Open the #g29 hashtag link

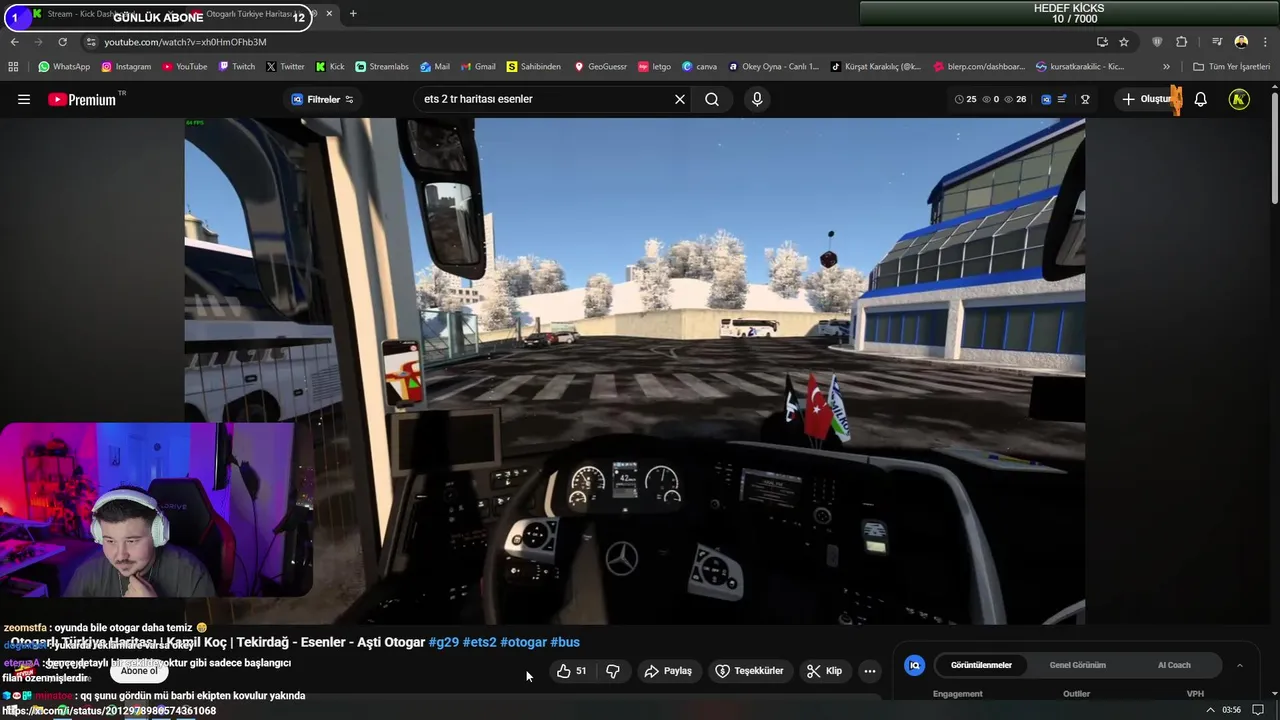click(443, 642)
